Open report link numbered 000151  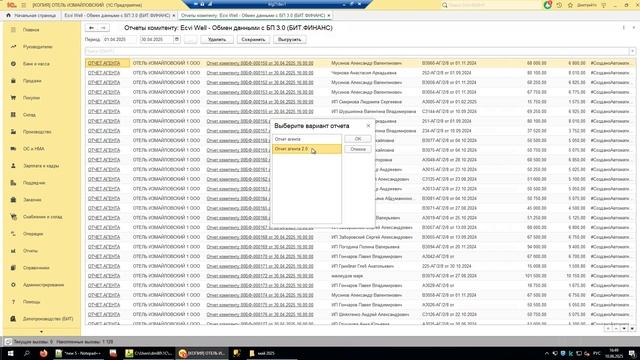coord(260,73)
